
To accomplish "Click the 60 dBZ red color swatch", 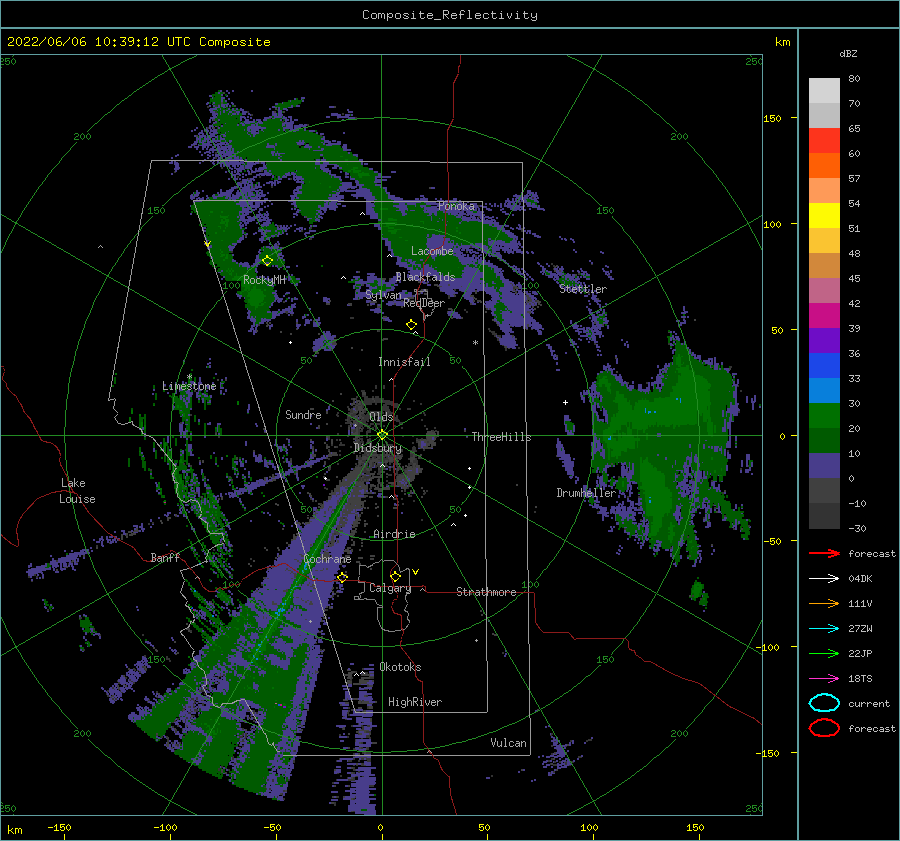I will 824,141.
